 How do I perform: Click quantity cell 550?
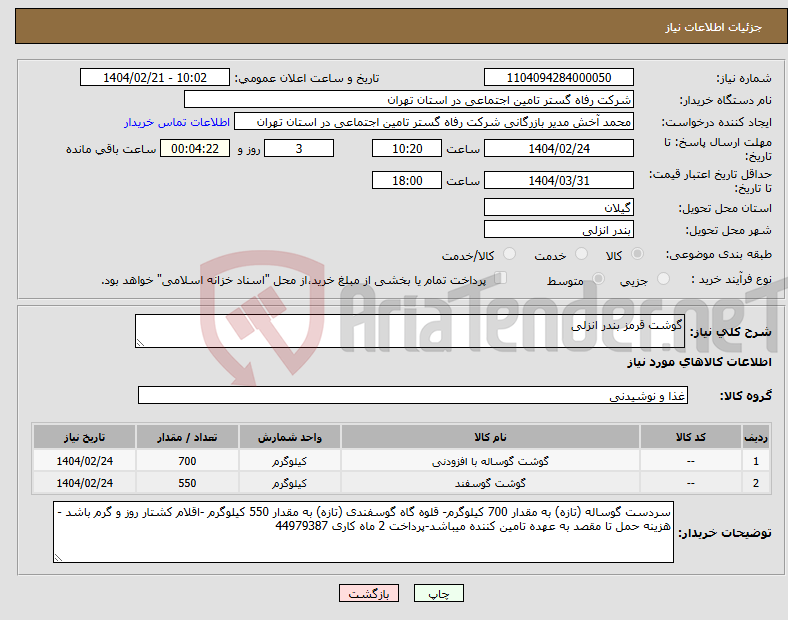187,483
